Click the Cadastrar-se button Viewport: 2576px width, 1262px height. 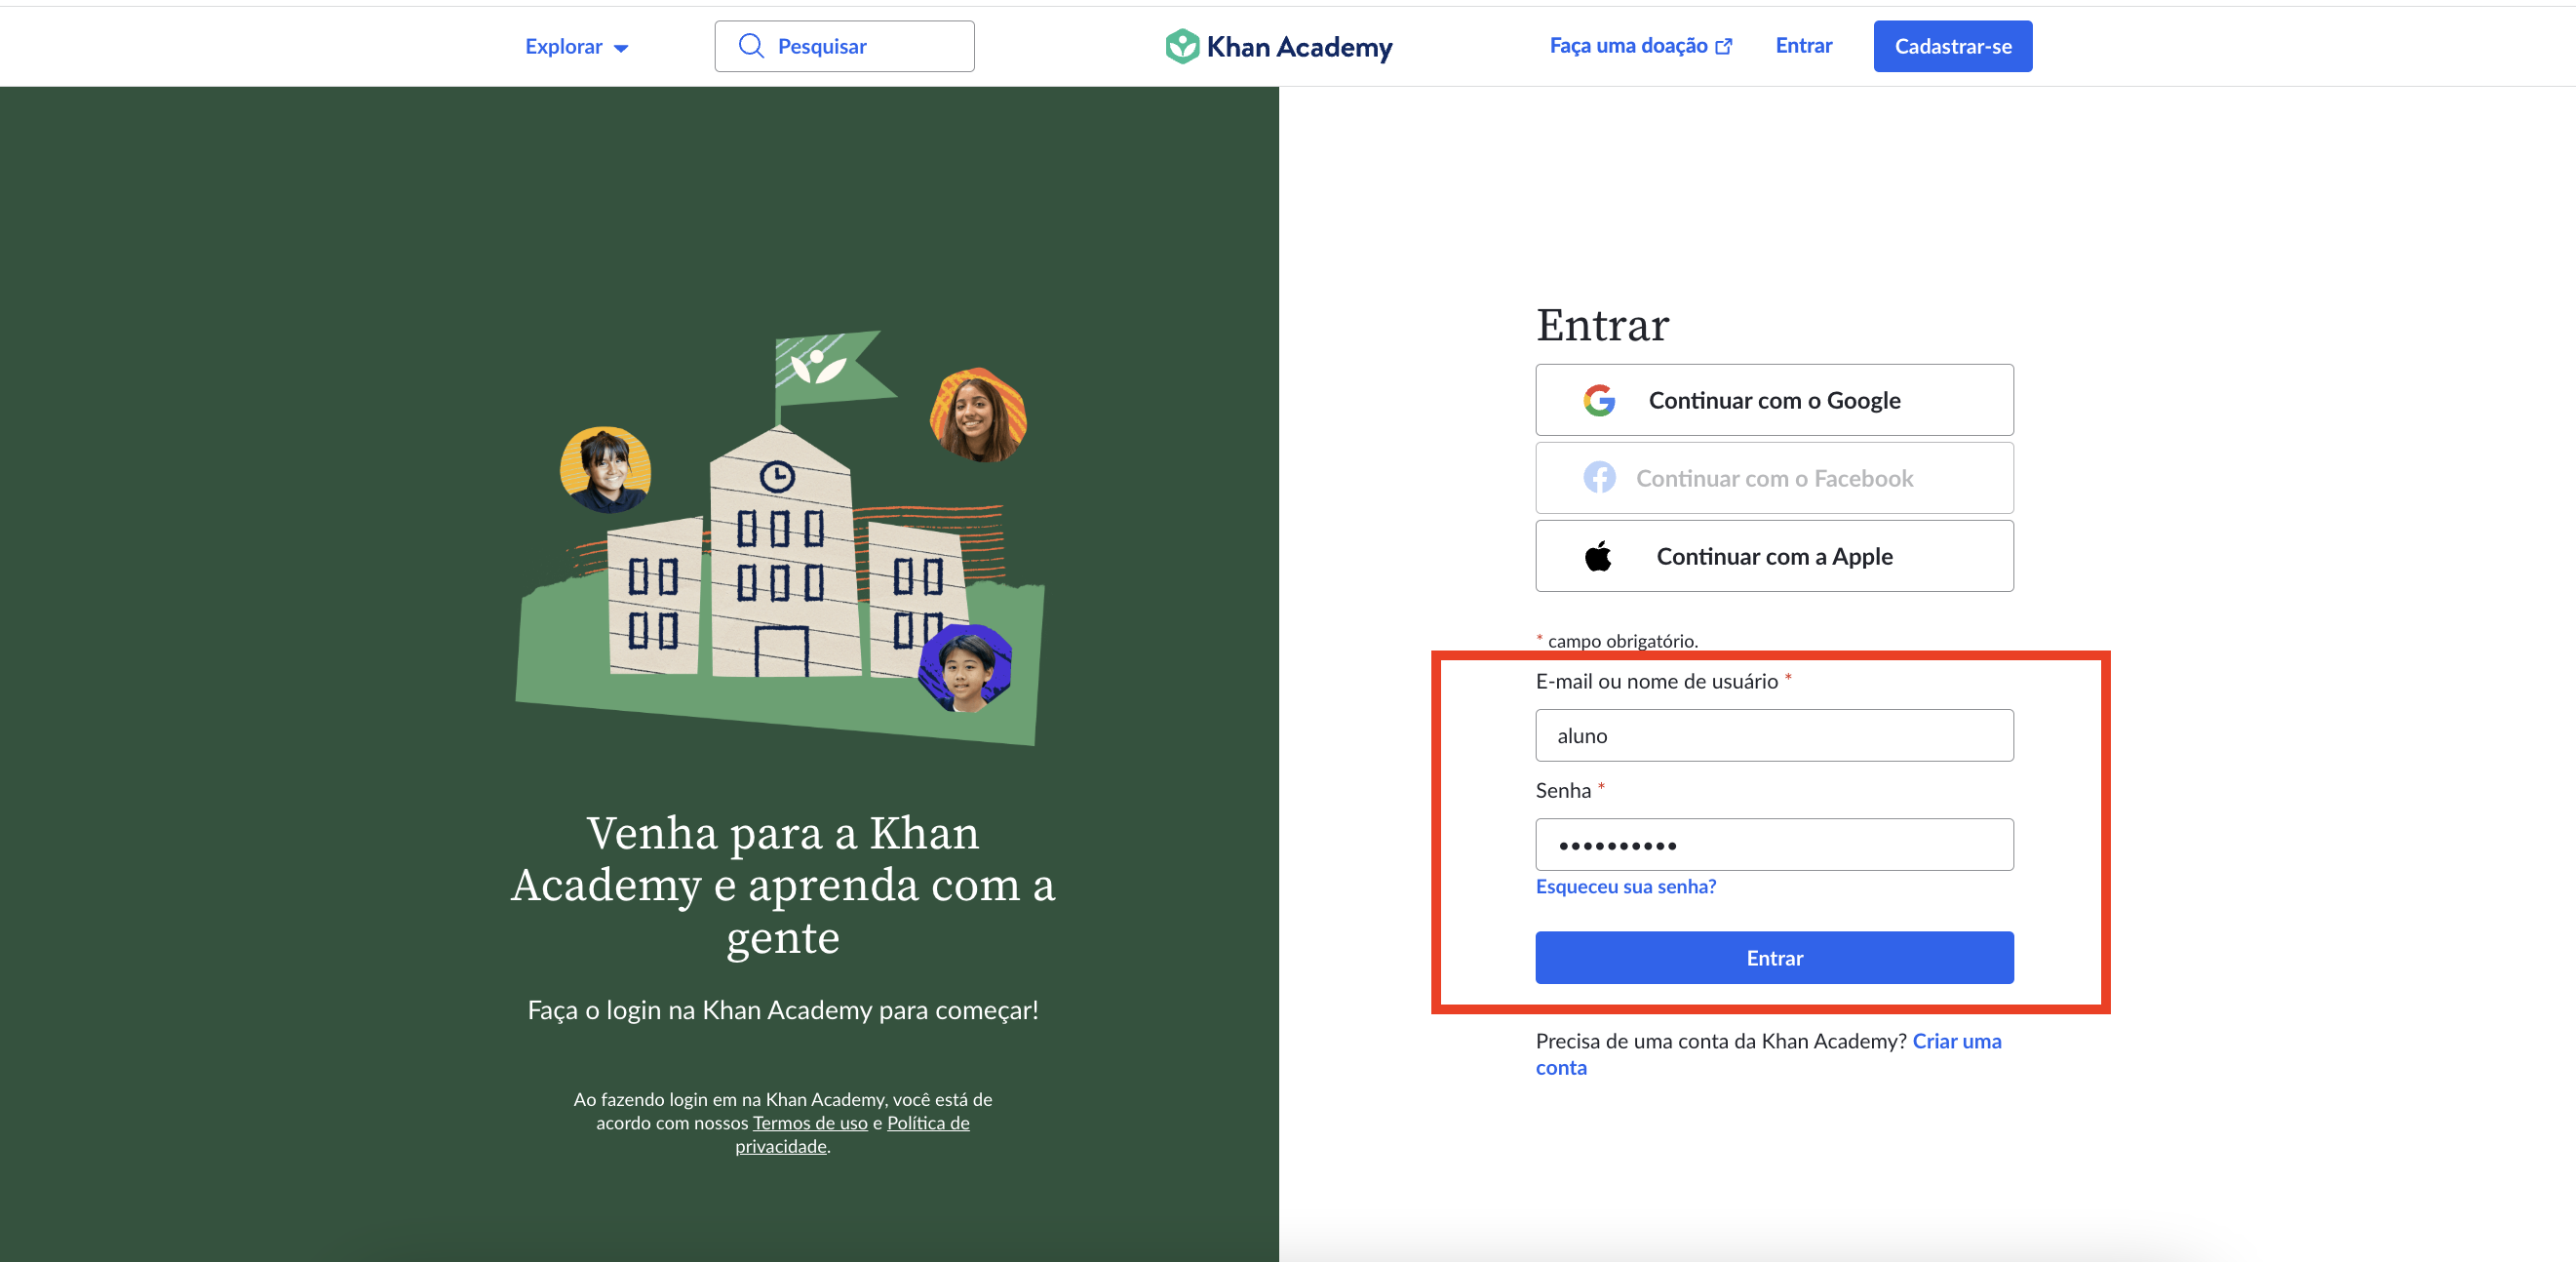(1952, 46)
